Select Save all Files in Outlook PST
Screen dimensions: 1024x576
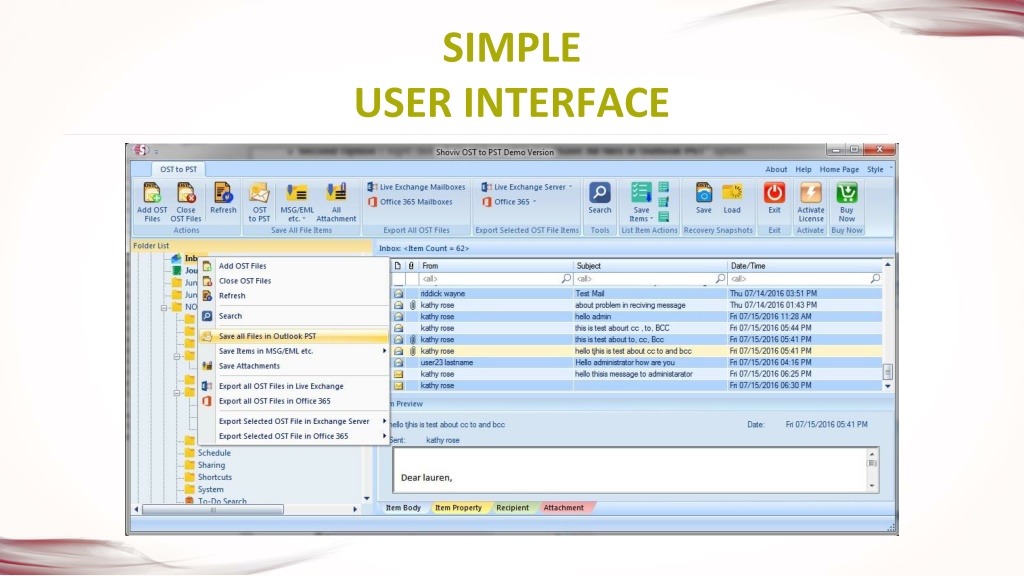point(294,336)
